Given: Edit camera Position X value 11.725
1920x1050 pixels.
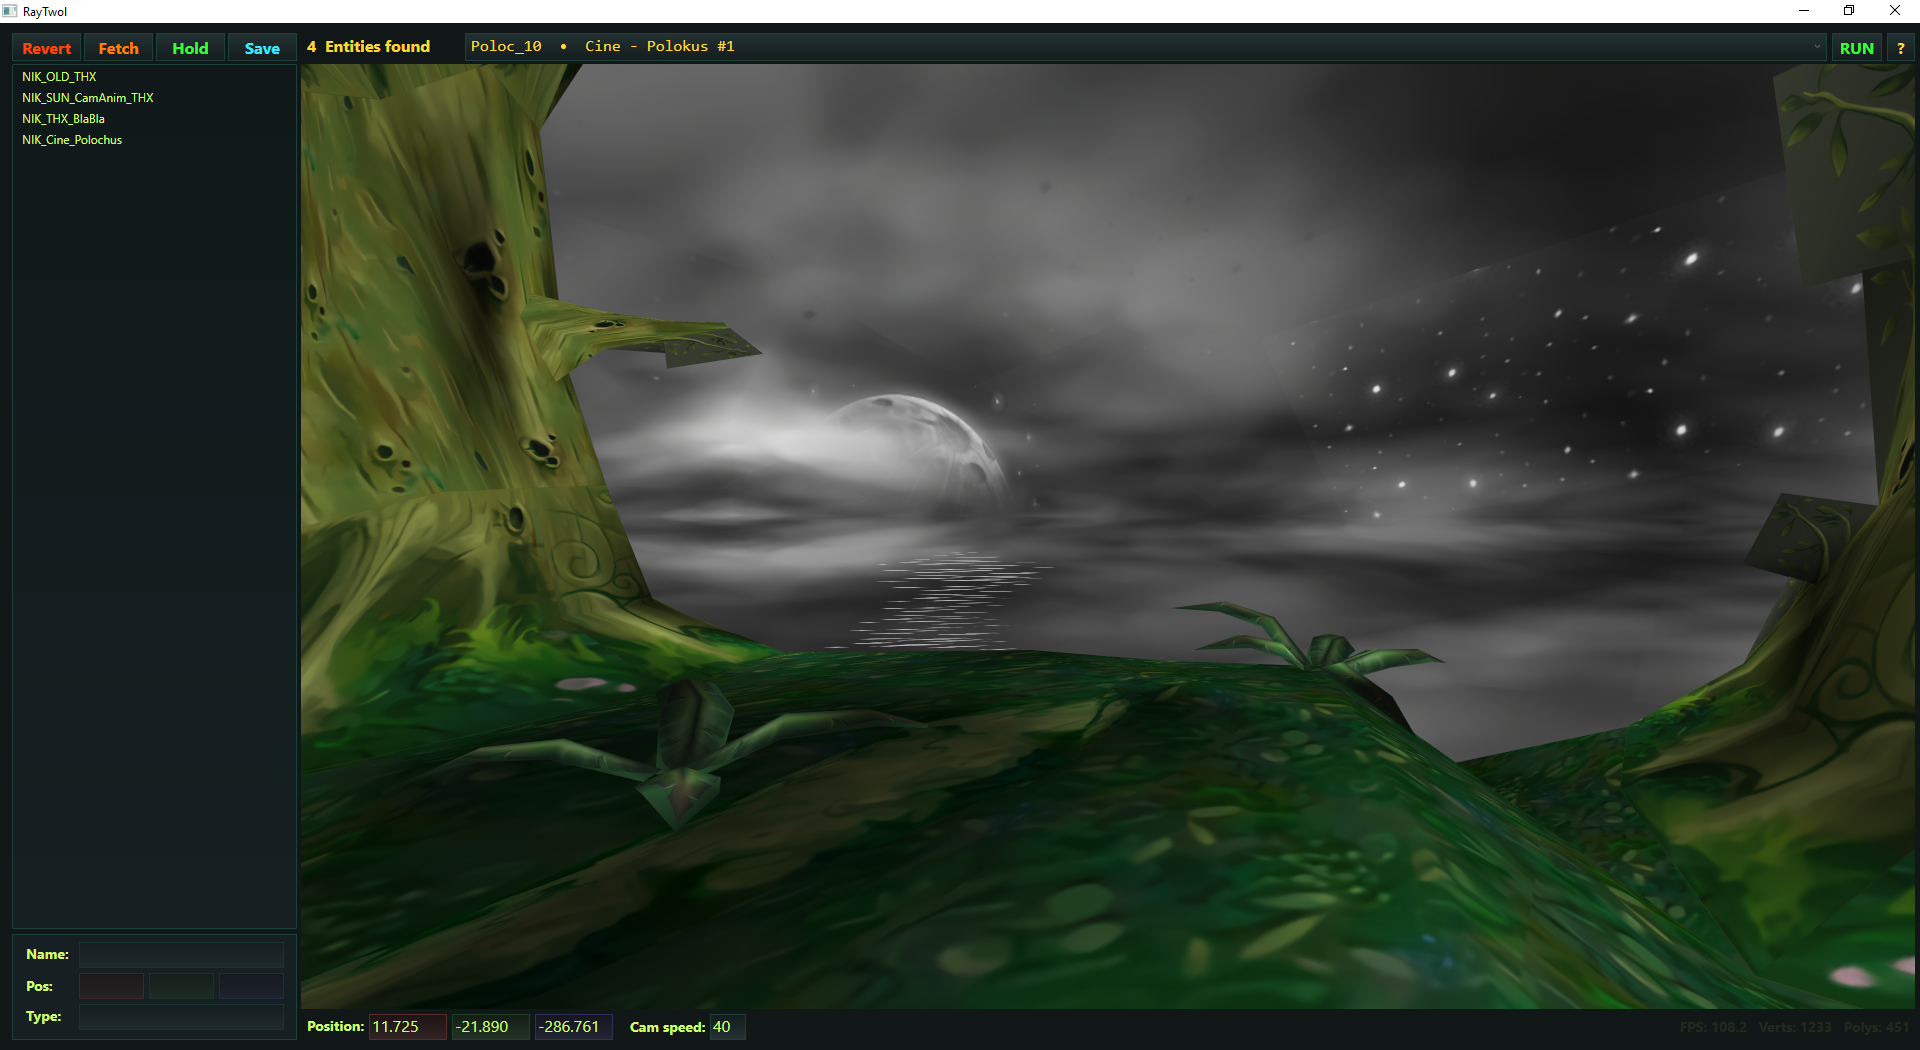Looking at the screenshot, I should pos(407,1027).
